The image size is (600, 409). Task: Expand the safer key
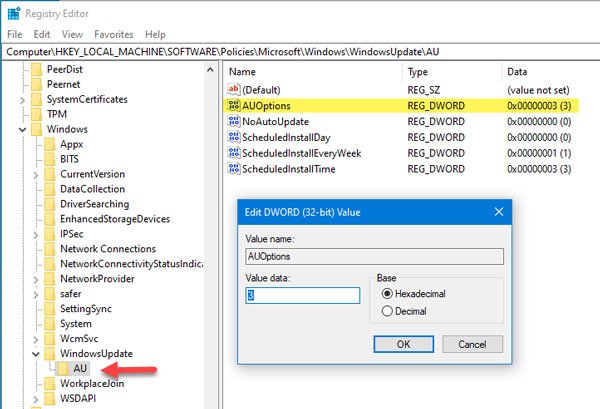[x=36, y=295]
